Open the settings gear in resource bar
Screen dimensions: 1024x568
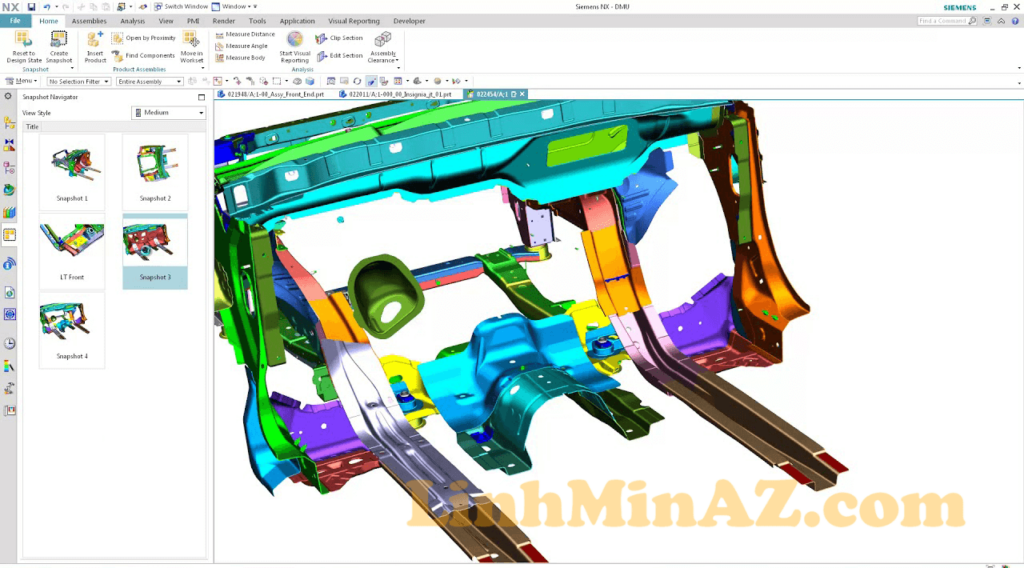[x=8, y=96]
